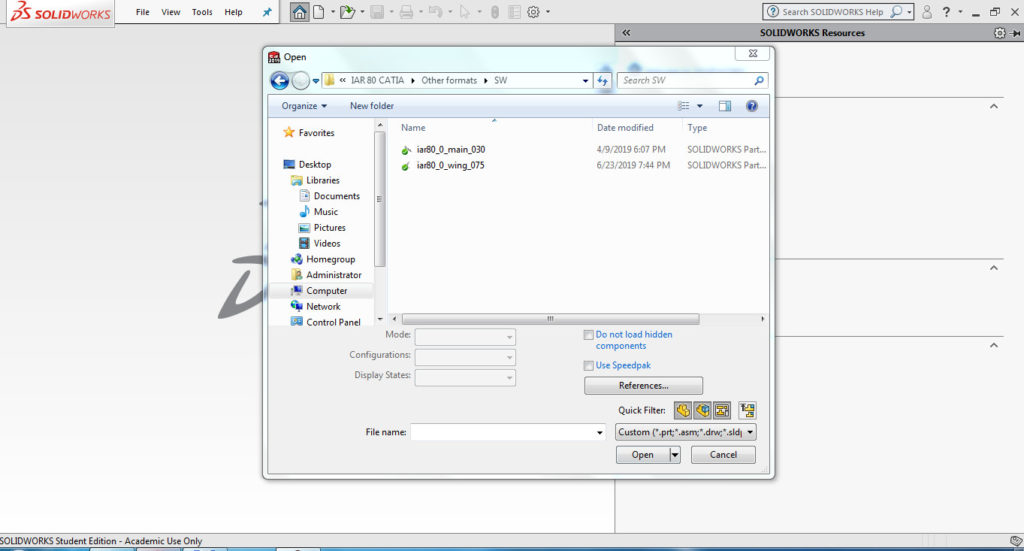
Task: Select Desktop in the navigation pane
Action: (315, 165)
